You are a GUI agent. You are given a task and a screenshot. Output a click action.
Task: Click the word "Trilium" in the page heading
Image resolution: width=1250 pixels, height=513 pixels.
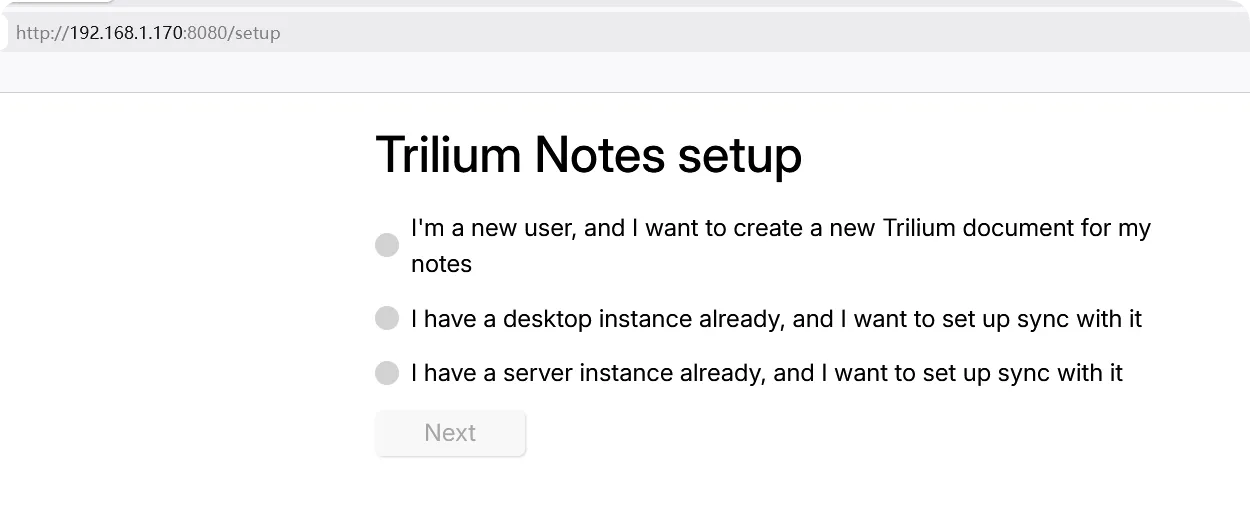pyautogui.click(x=448, y=155)
